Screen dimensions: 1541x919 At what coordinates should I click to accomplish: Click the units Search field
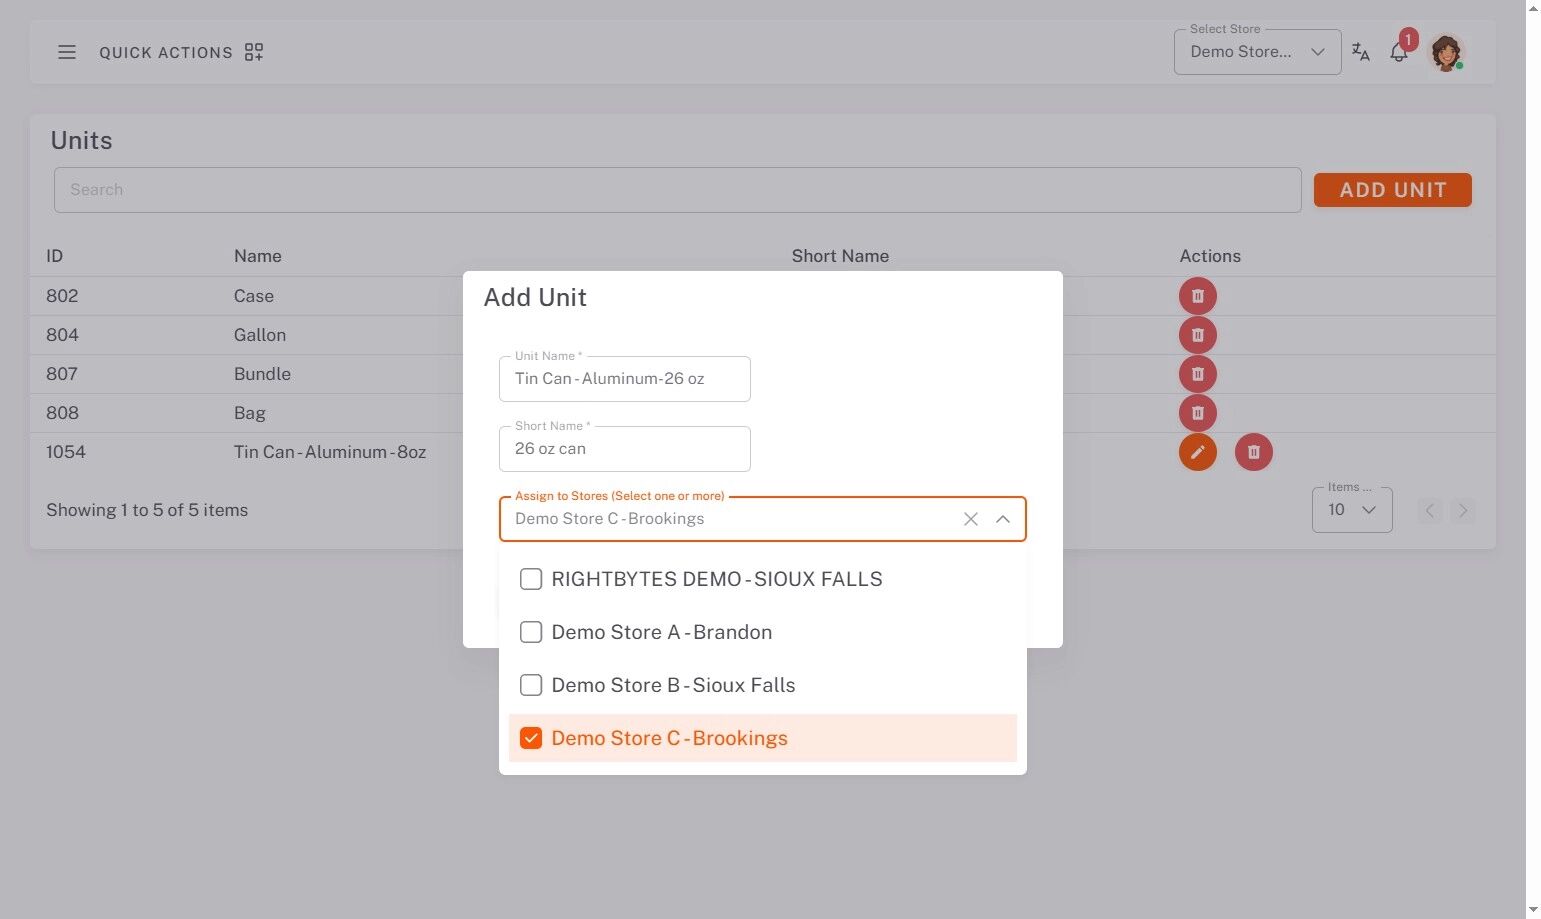pyautogui.click(x=677, y=190)
